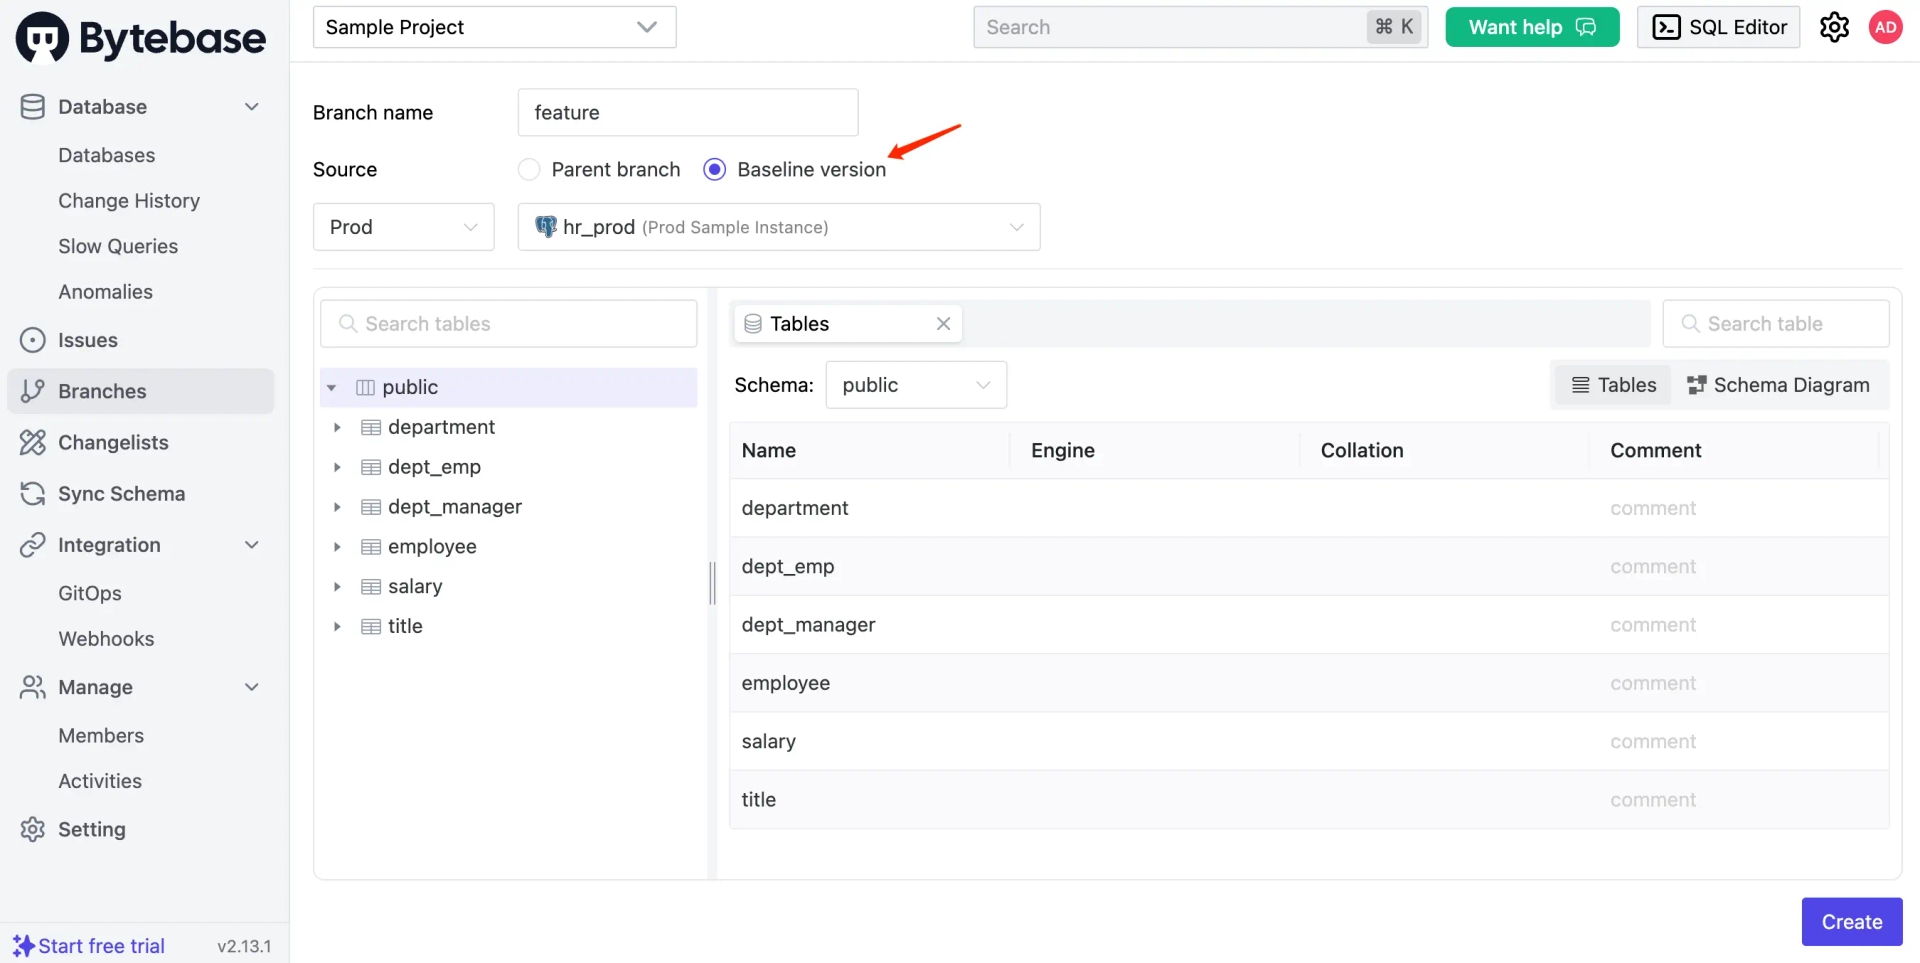1920x963 pixels.
Task: Open the SQL Editor
Action: (x=1718, y=27)
